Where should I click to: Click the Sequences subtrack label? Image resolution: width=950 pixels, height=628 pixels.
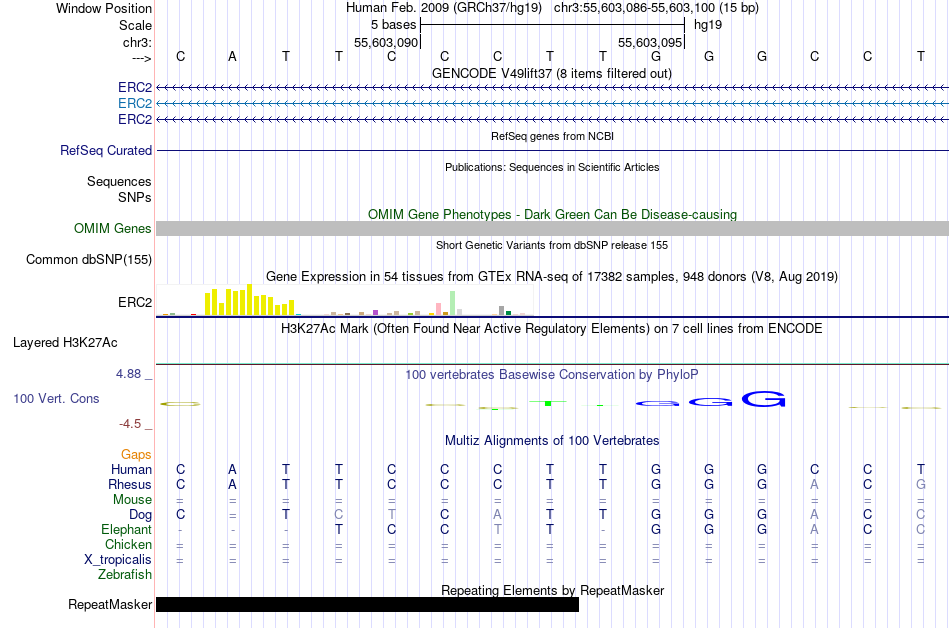pos(119,182)
